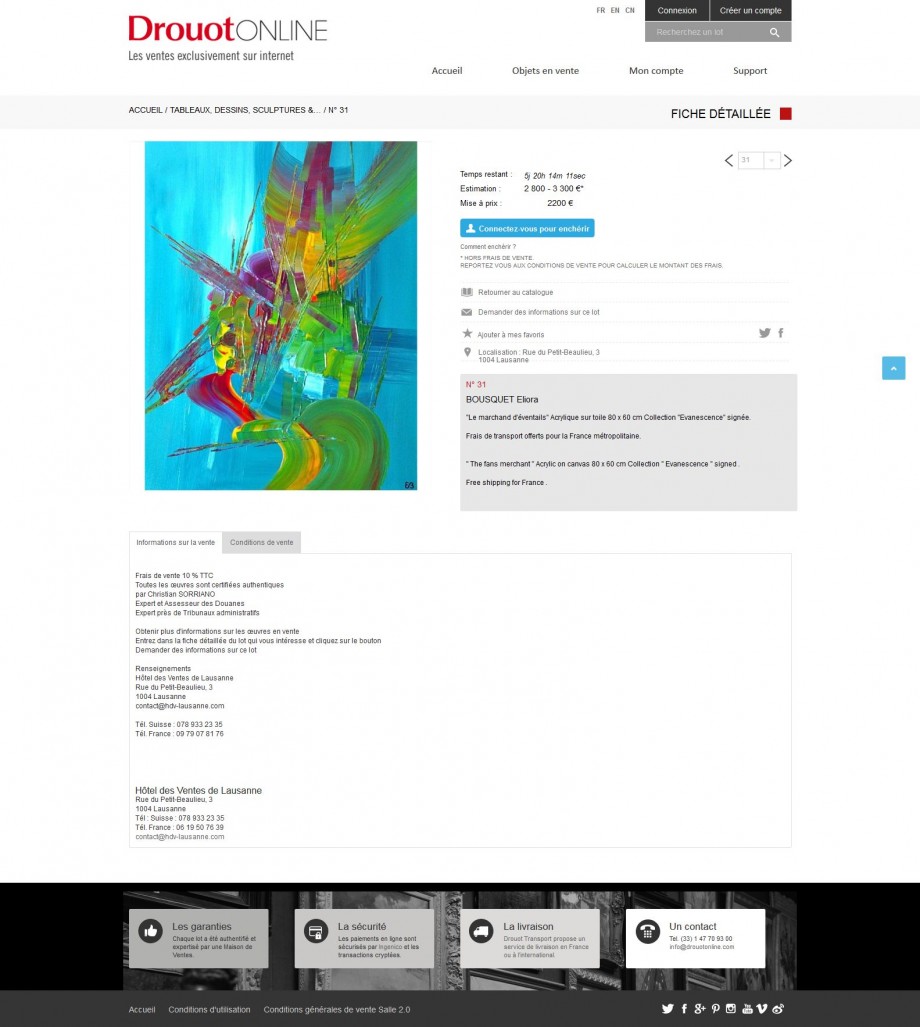Go to previous lot arrow
The image size is (920, 1027).
(x=729, y=160)
